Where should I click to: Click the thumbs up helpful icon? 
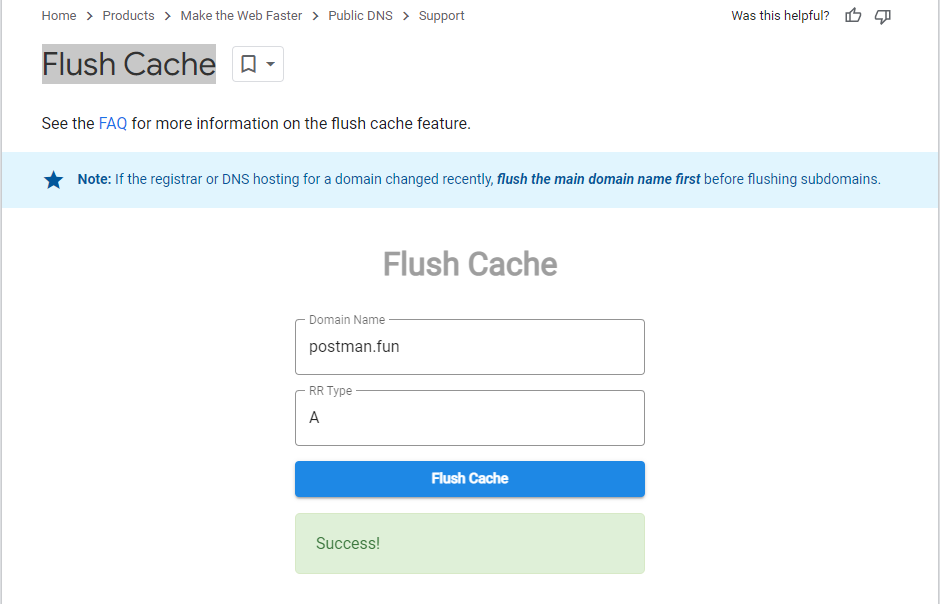click(853, 16)
